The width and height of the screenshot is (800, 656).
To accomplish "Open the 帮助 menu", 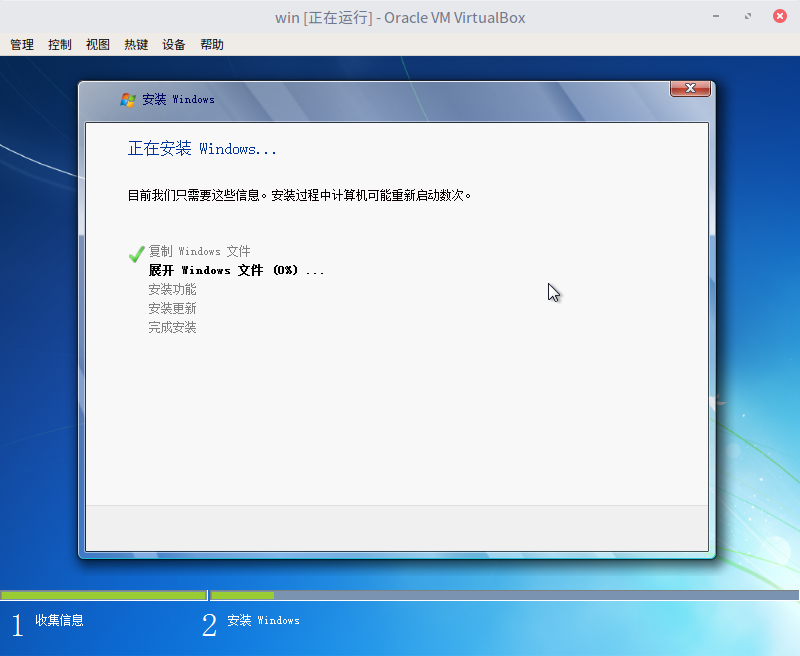I will click(212, 45).
